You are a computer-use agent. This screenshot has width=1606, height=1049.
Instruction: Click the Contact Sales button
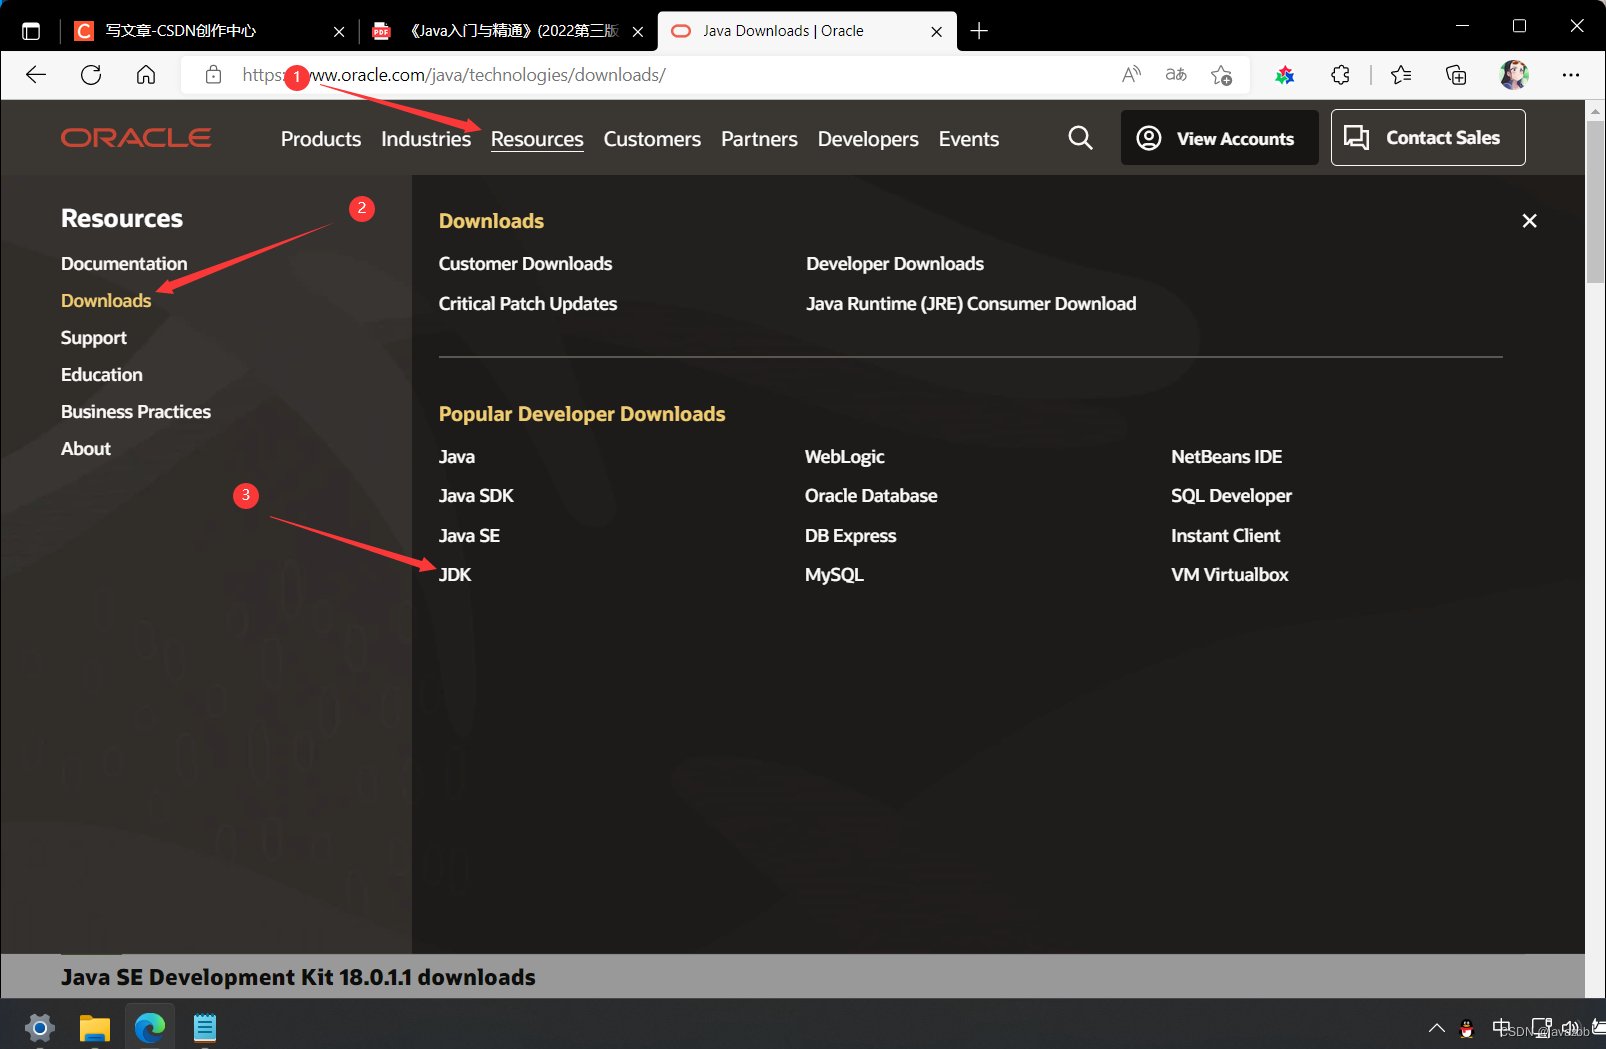(1428, 138)
